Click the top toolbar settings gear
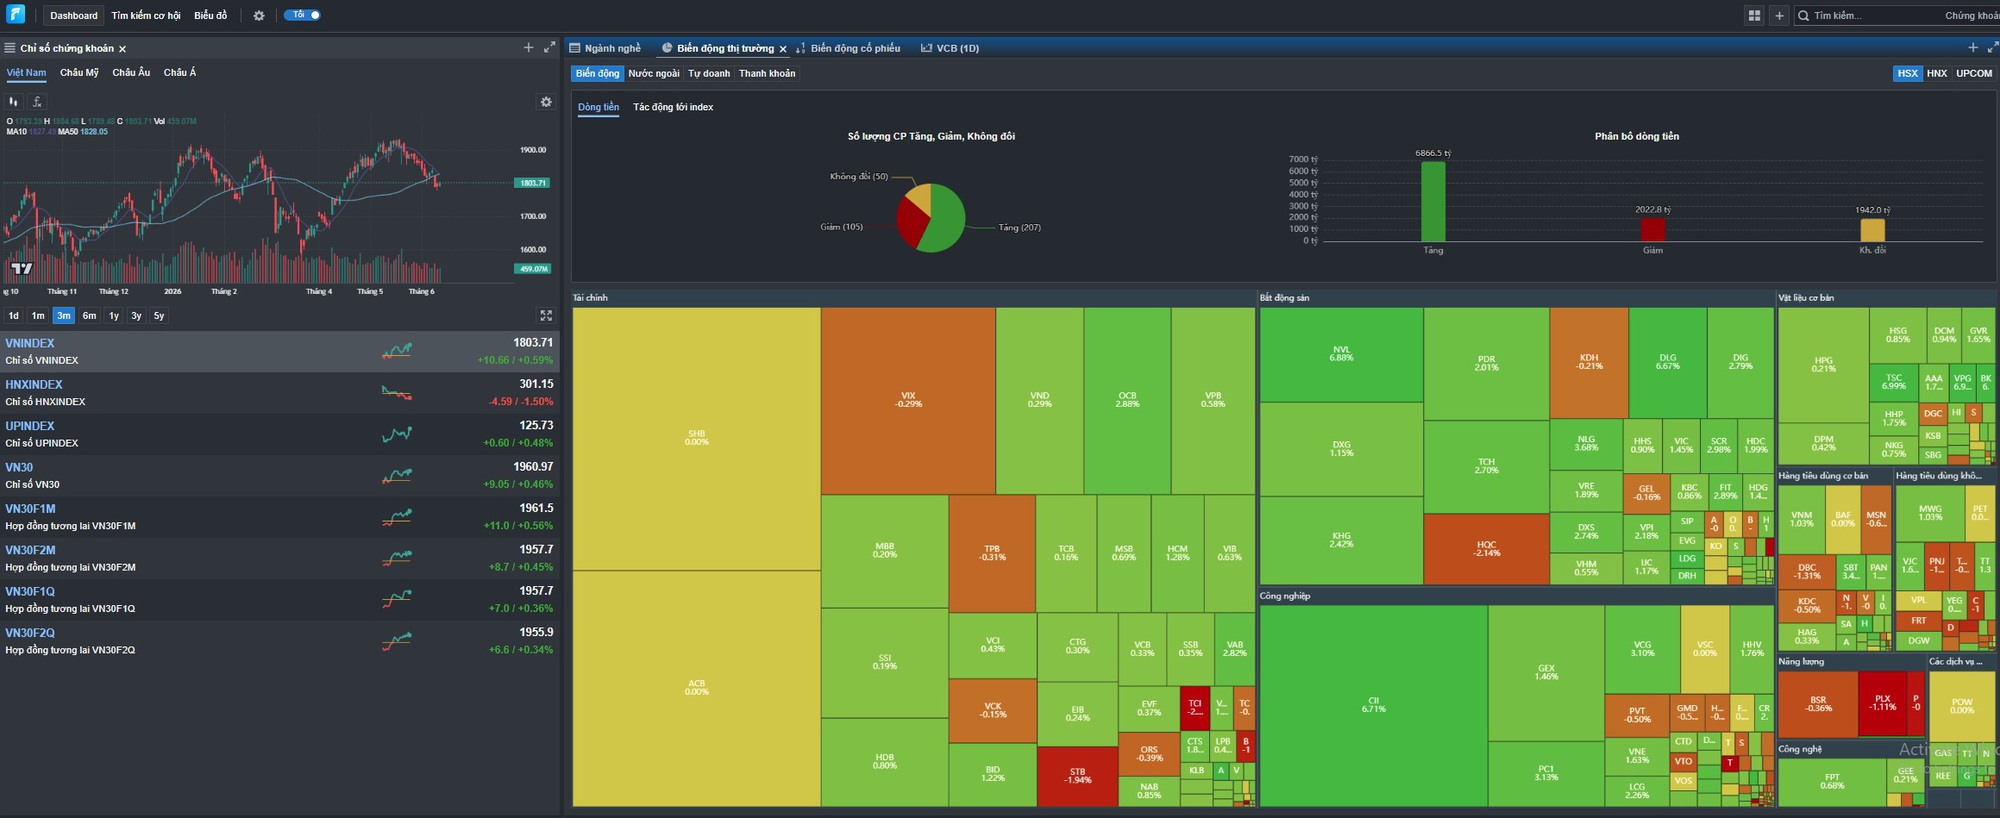2000x818 pixels. (x=259, y=16)
